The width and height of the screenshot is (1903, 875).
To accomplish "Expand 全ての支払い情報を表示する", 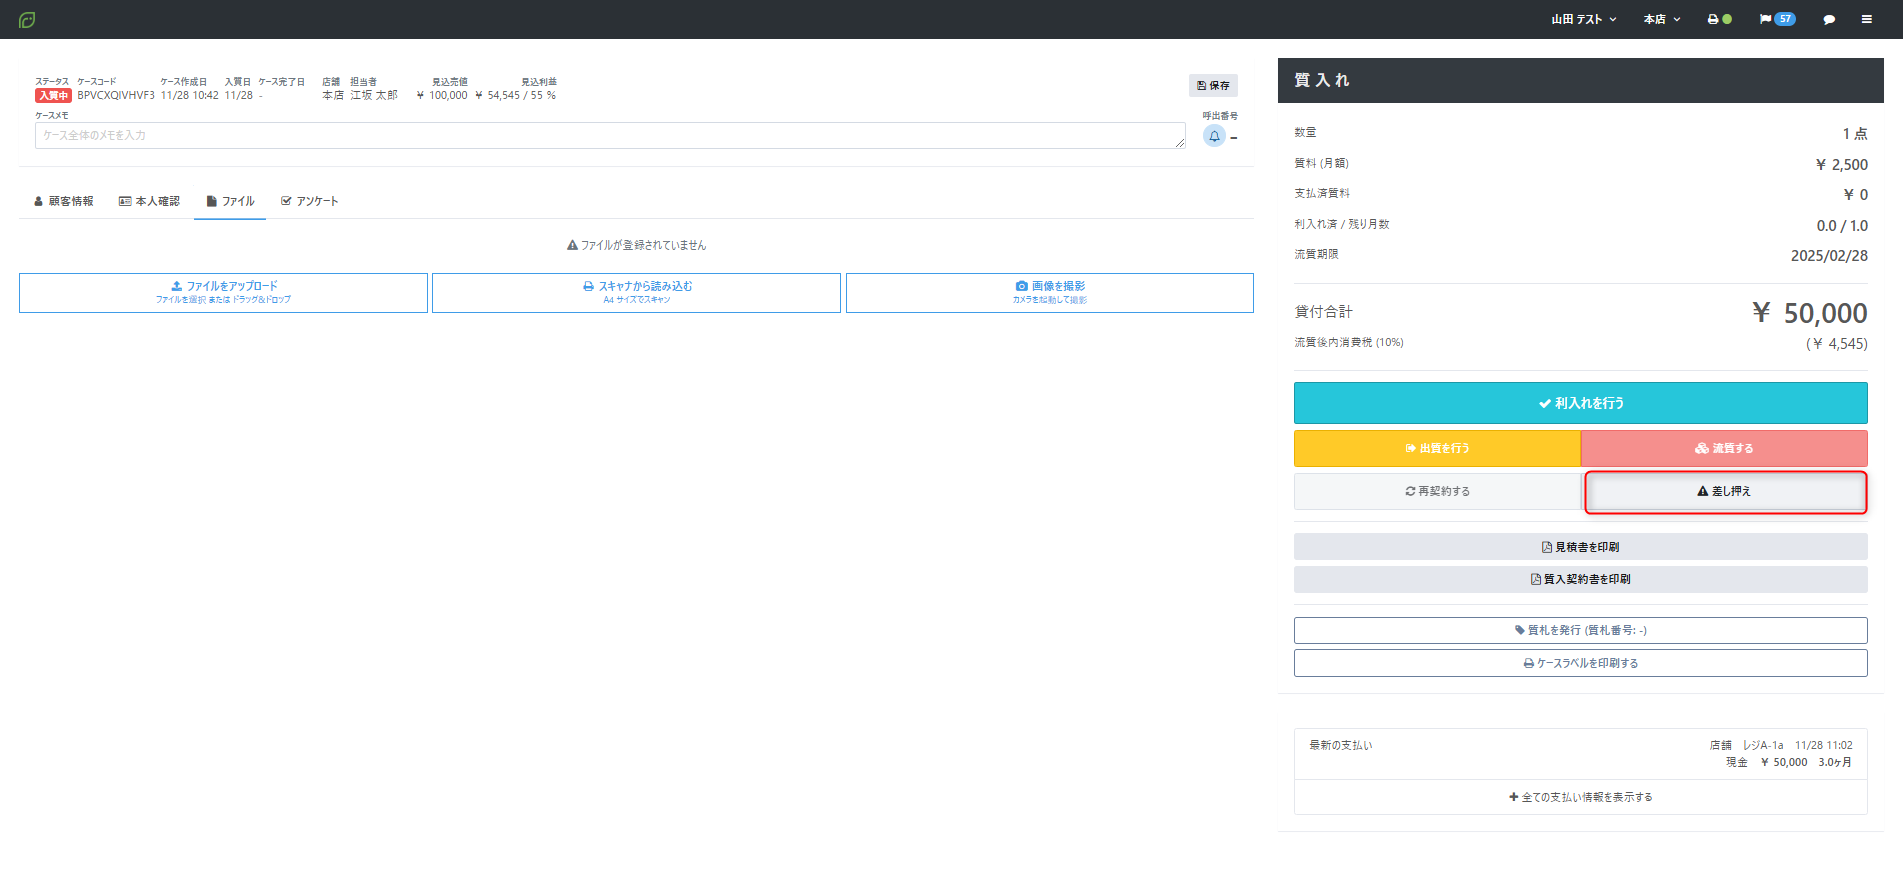I will [x=1580, y=797].
